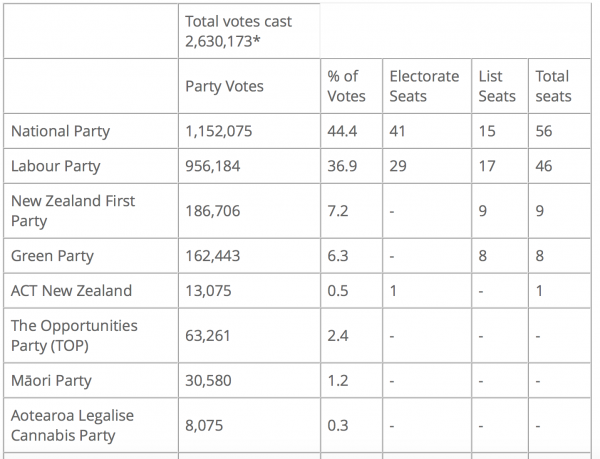This screenshot has width=600, height=459.
Task: Click the ACT New Zealand row label
Action: point(69,291)
